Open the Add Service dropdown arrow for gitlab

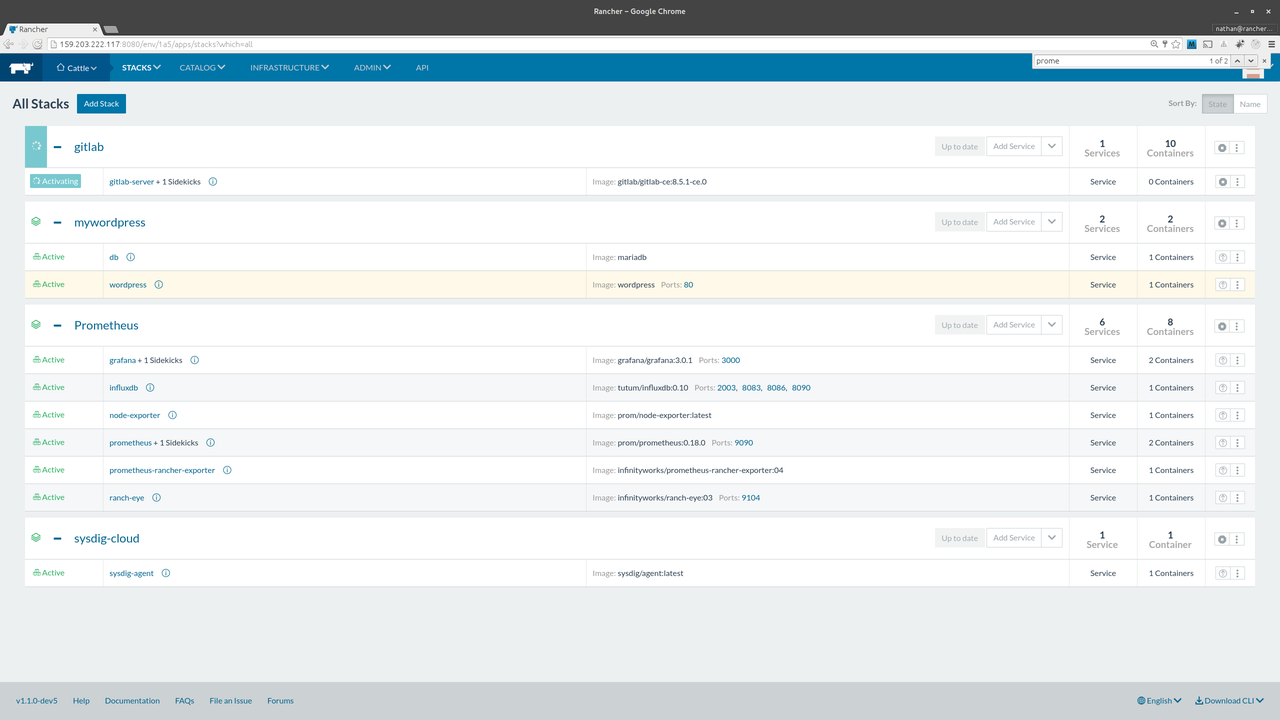pyautogui.click(x=1051, y=147)
